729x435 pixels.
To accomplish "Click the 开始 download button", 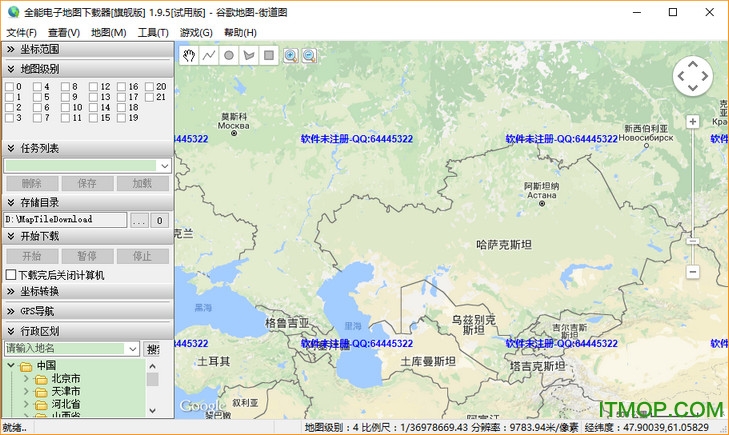I will pyautogui.click(x=32, y=256).
